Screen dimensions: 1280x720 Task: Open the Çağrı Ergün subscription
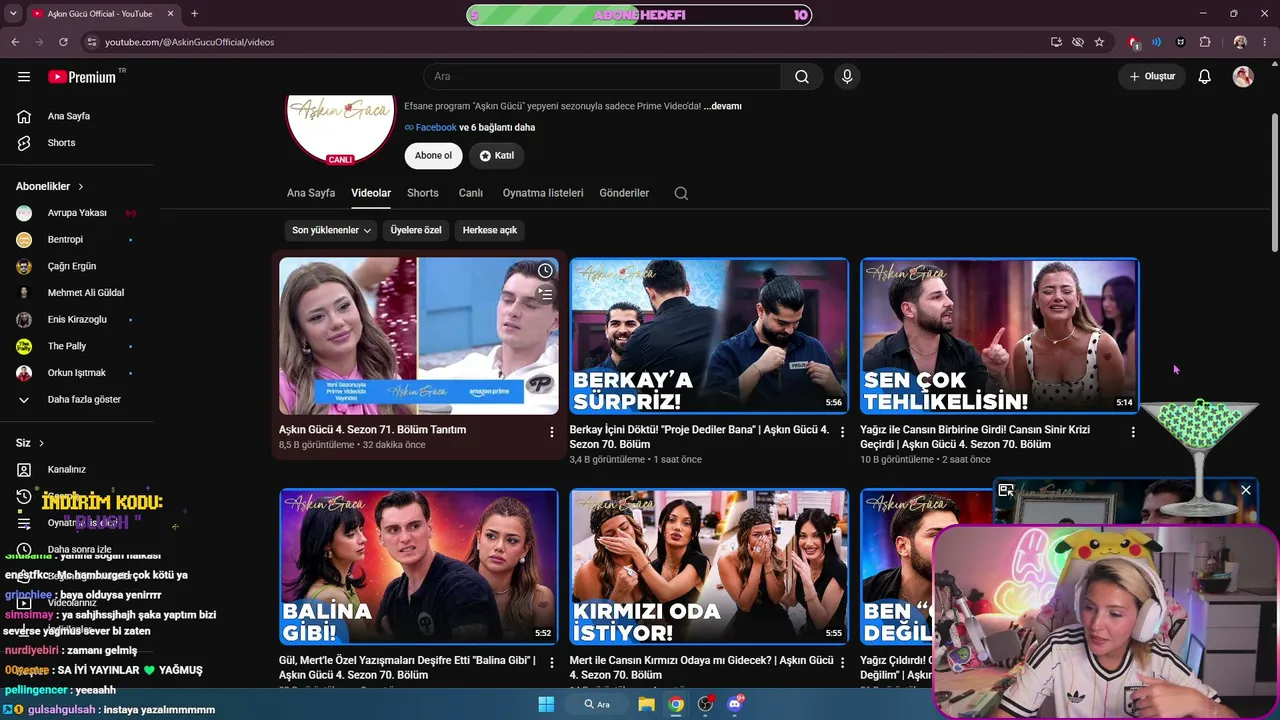[x=72, y=267]
